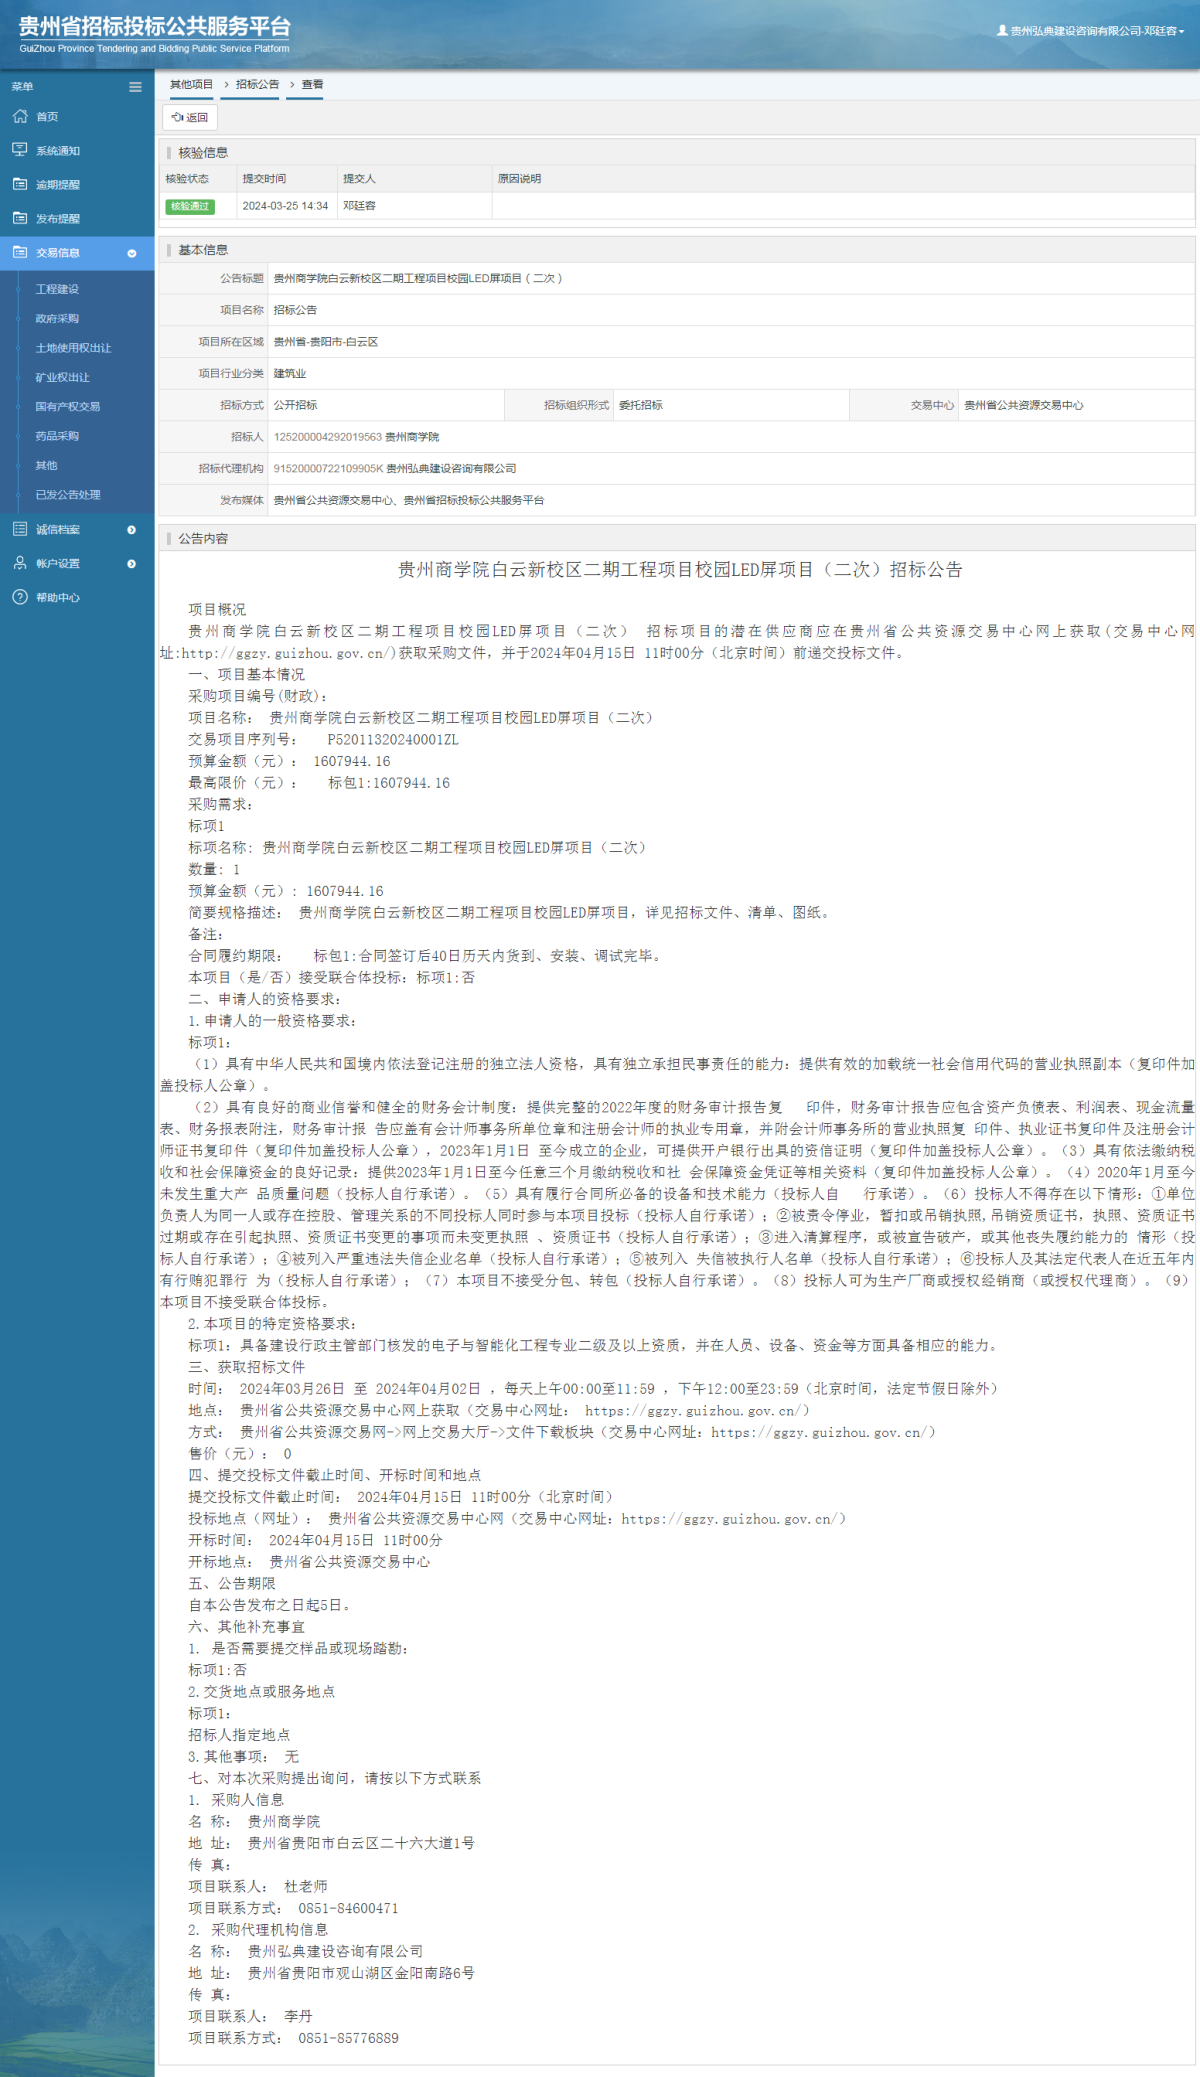
Task: Click the 公告内容 section header
Action: tap(203, 539)
